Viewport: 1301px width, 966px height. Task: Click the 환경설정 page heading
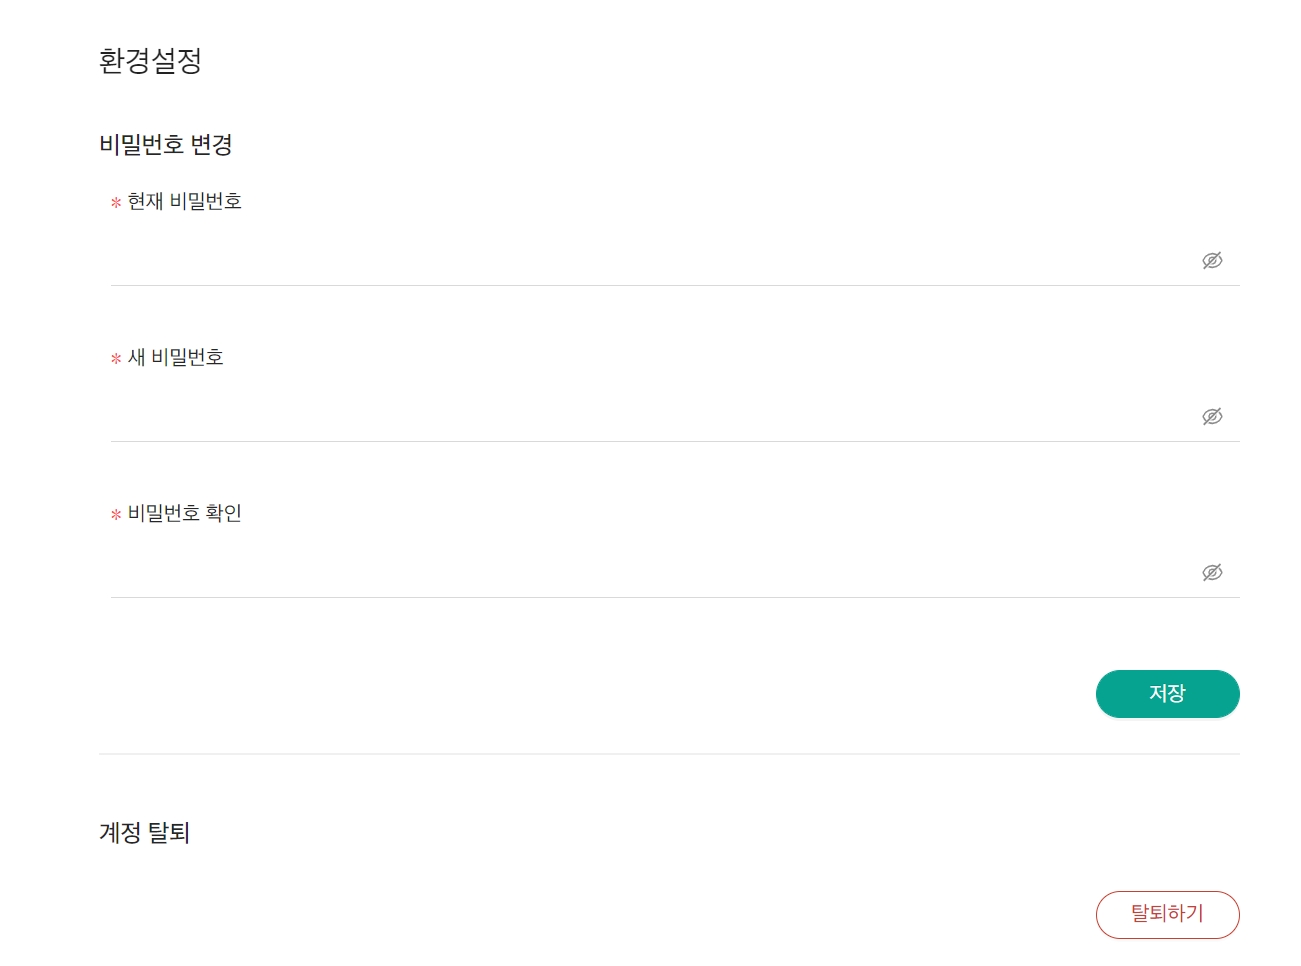(150, 61)
